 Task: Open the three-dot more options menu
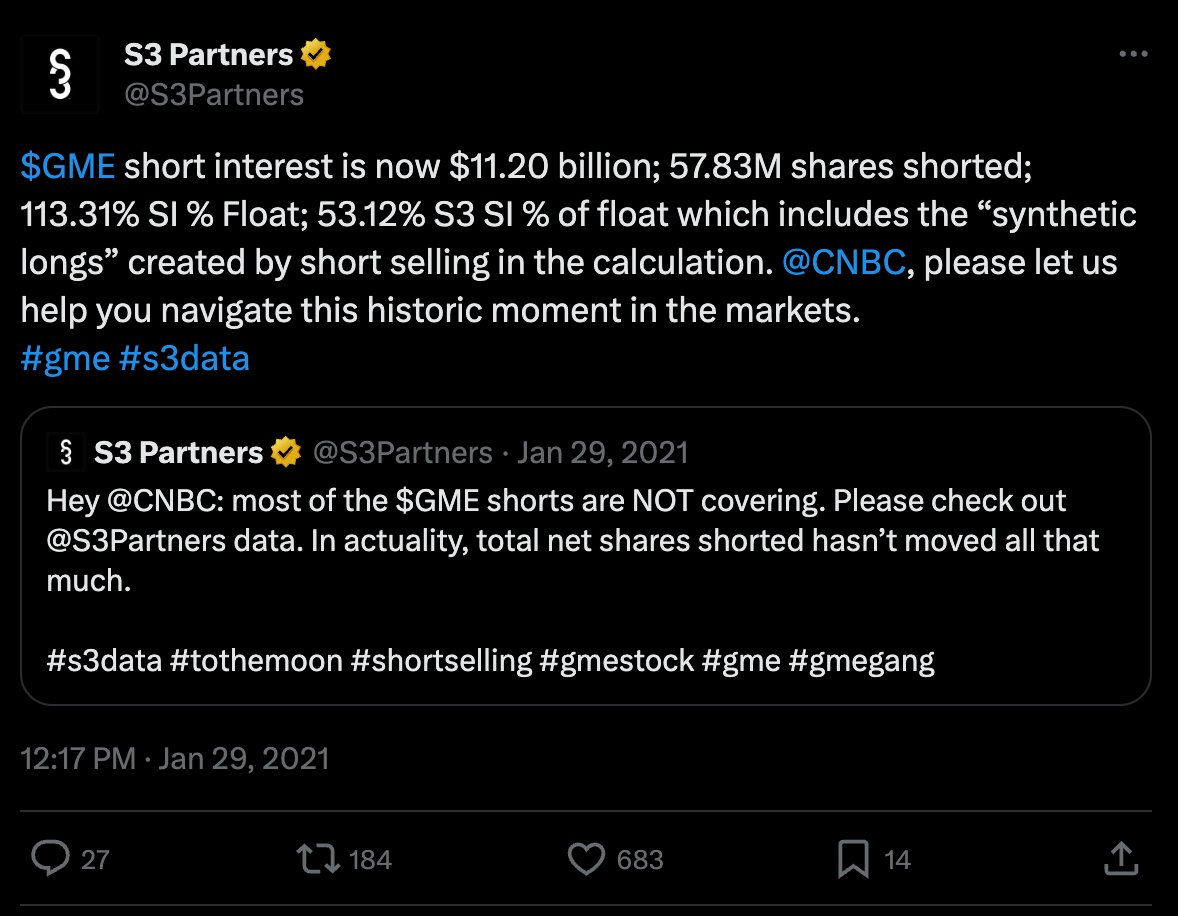1132,56
